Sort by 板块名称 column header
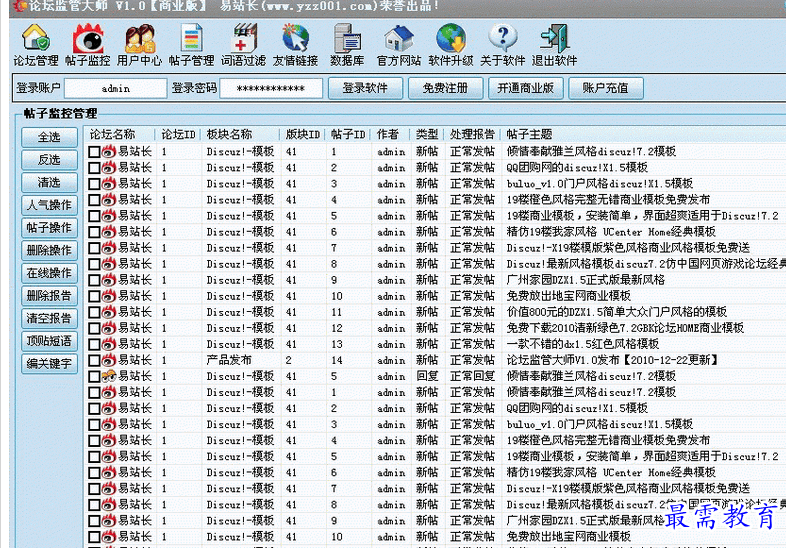This screenshot has height=548, width=786. pos(240,134)
